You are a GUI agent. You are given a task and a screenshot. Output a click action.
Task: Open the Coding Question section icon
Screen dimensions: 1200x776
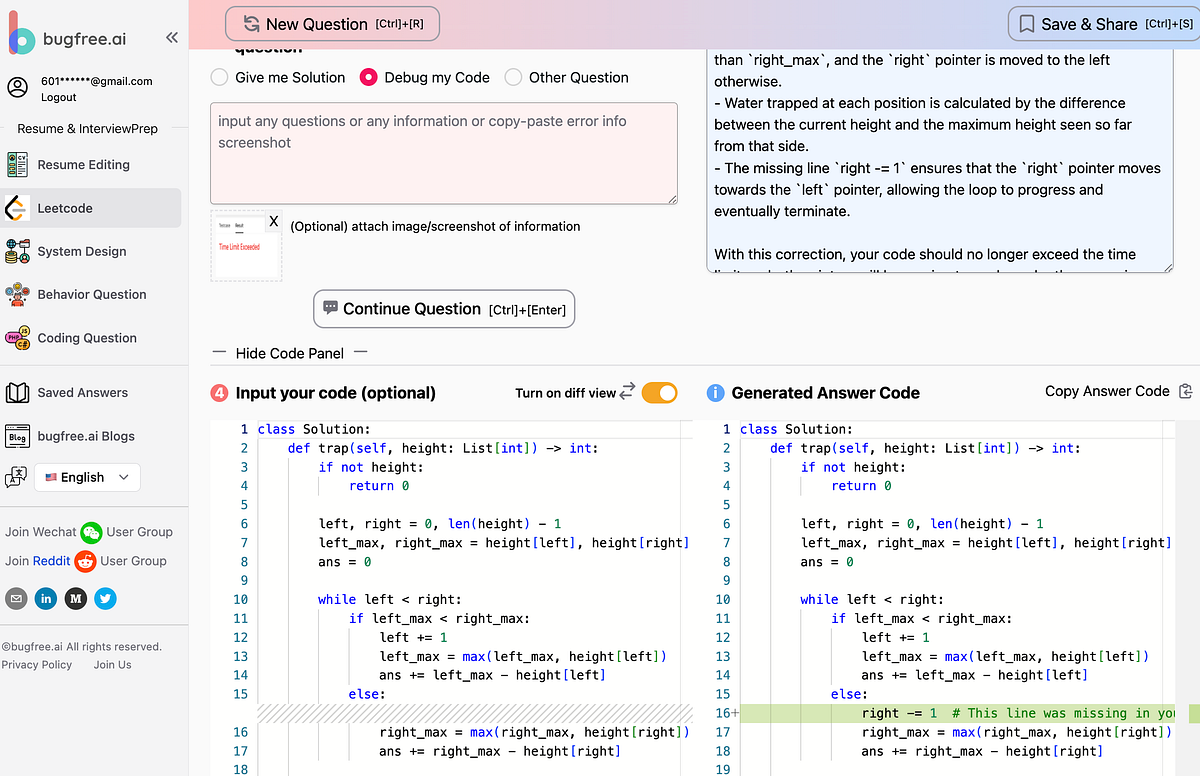click(x=17, y=338)
